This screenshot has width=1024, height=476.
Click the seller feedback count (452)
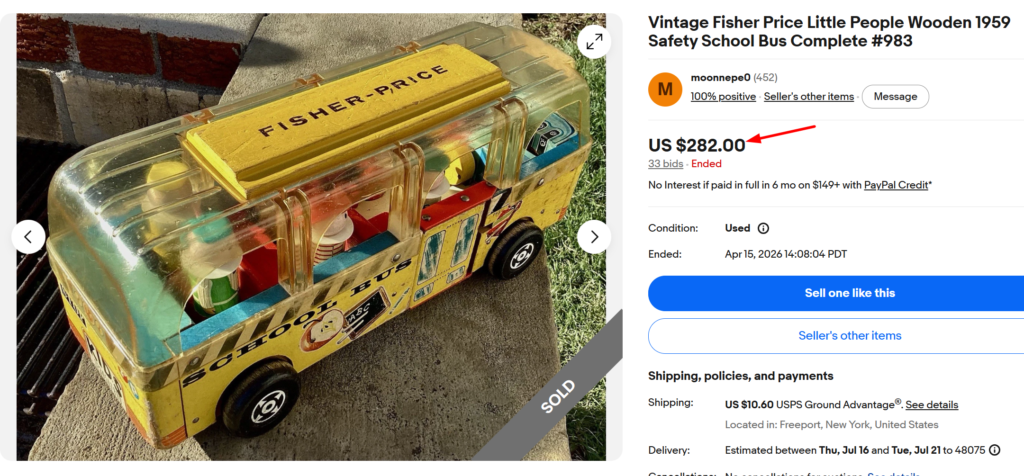(765, 78)
